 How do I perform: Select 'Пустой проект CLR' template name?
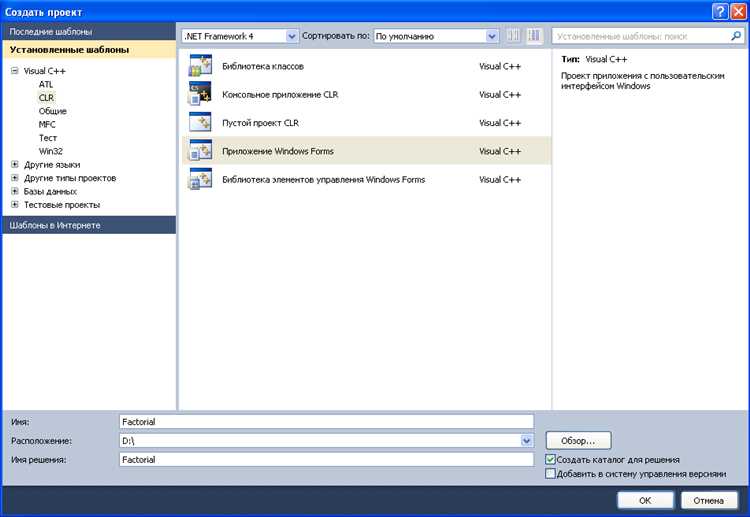(x=260, y=122)
